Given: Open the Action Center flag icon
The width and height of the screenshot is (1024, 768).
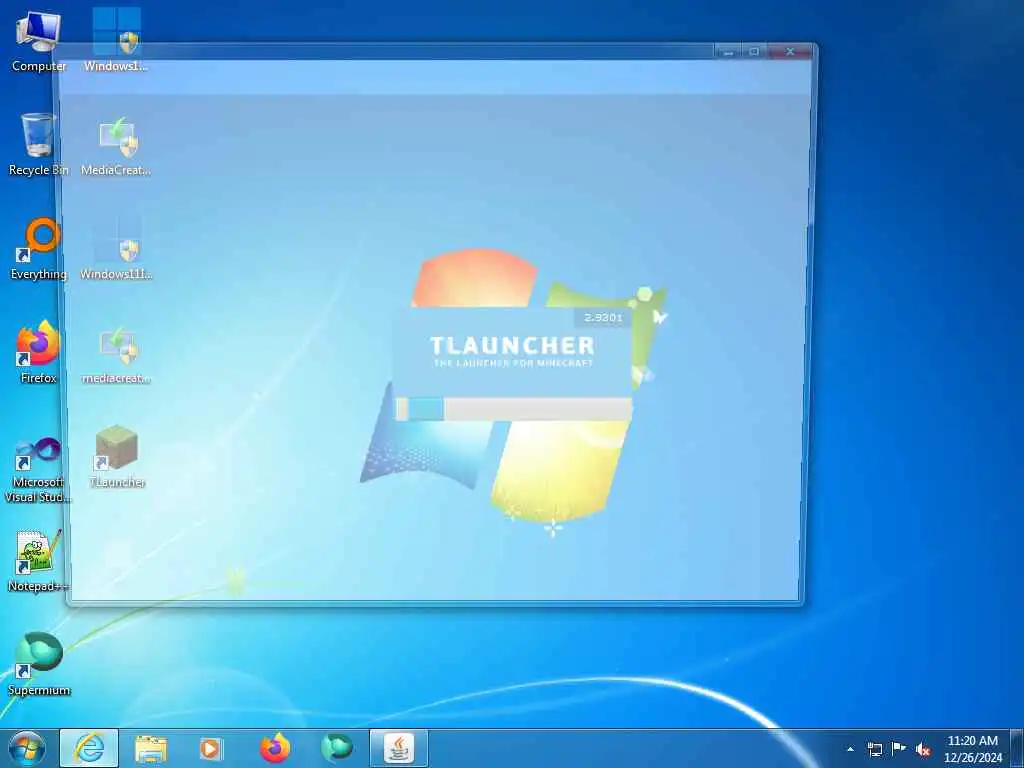Looking at the screenshot, I should [x=899, y=749].
